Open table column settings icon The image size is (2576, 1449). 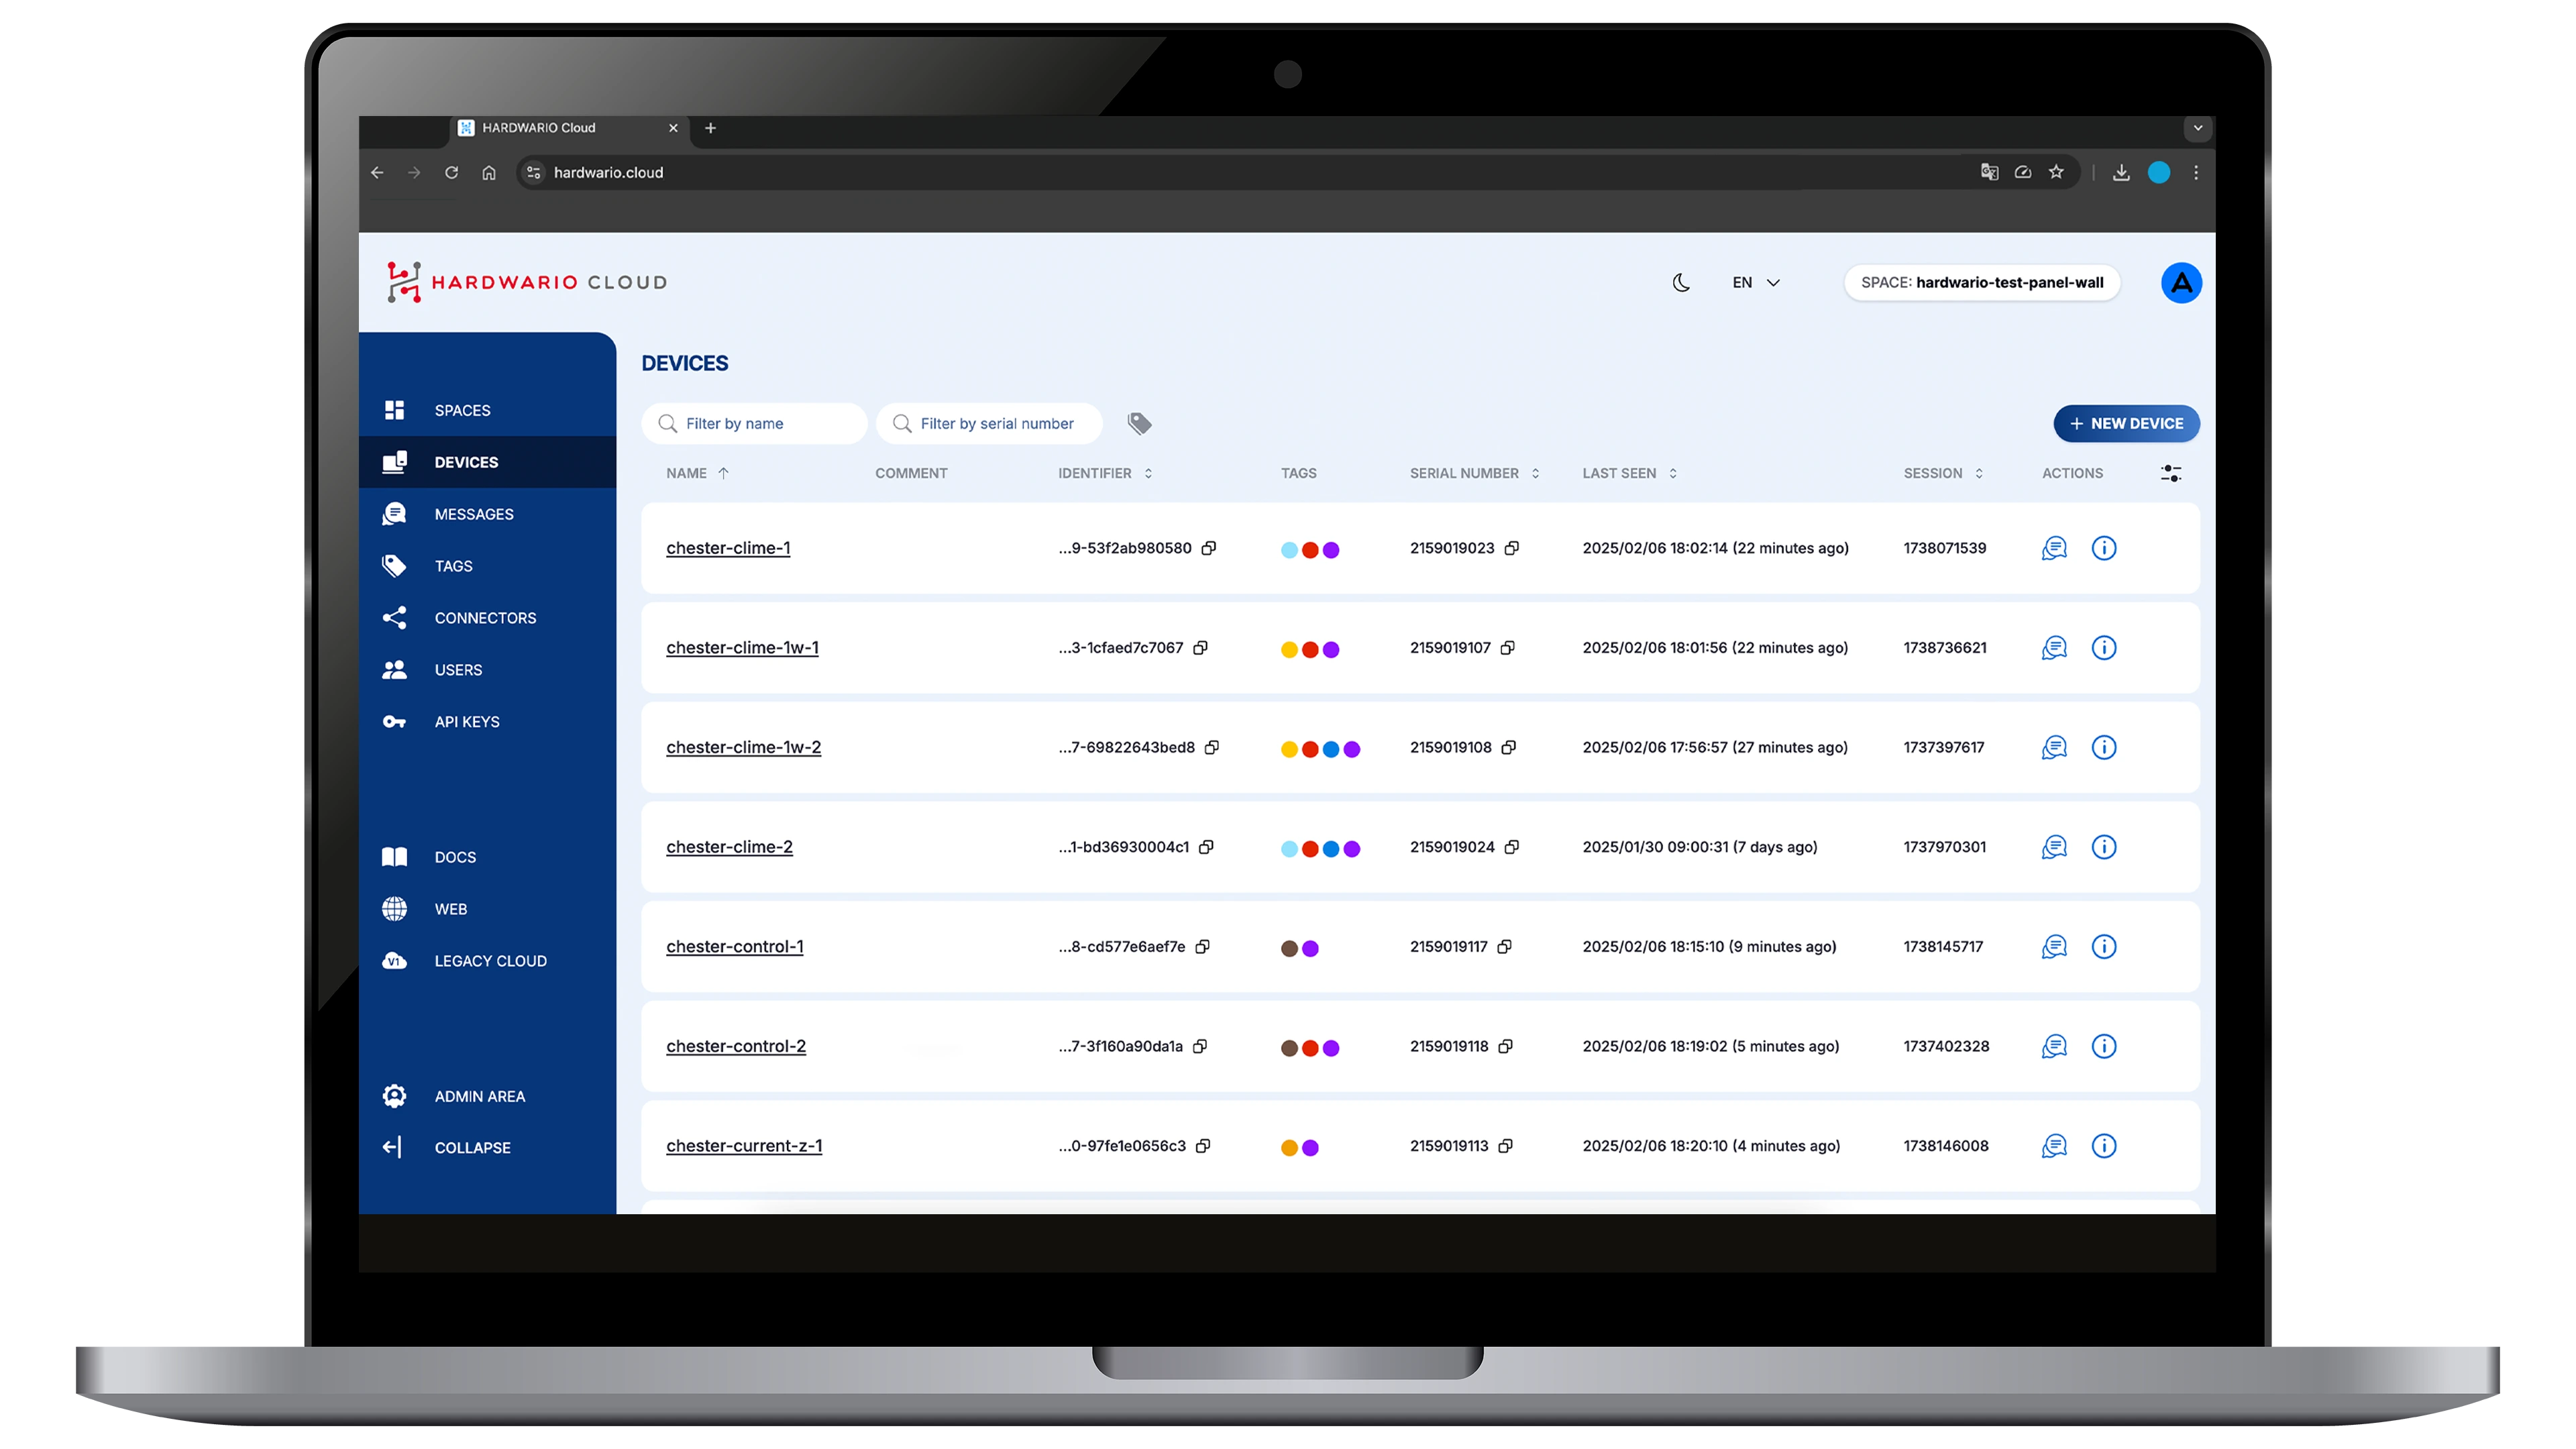2170,473
